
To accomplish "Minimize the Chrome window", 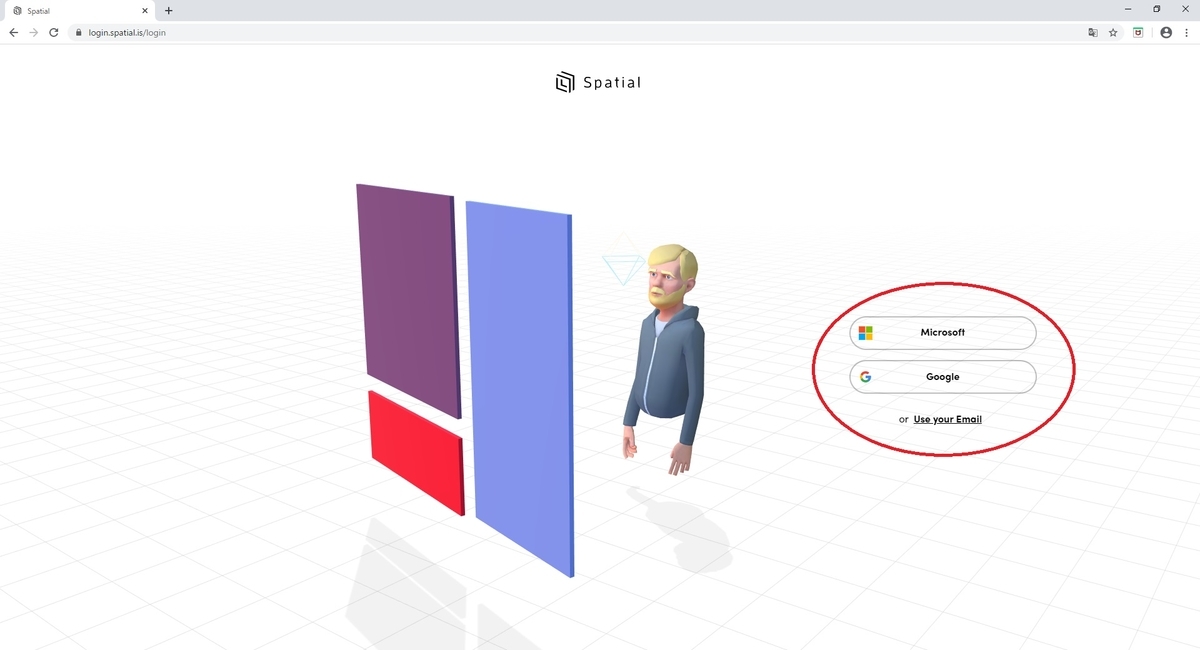I will click(1128, 9).
